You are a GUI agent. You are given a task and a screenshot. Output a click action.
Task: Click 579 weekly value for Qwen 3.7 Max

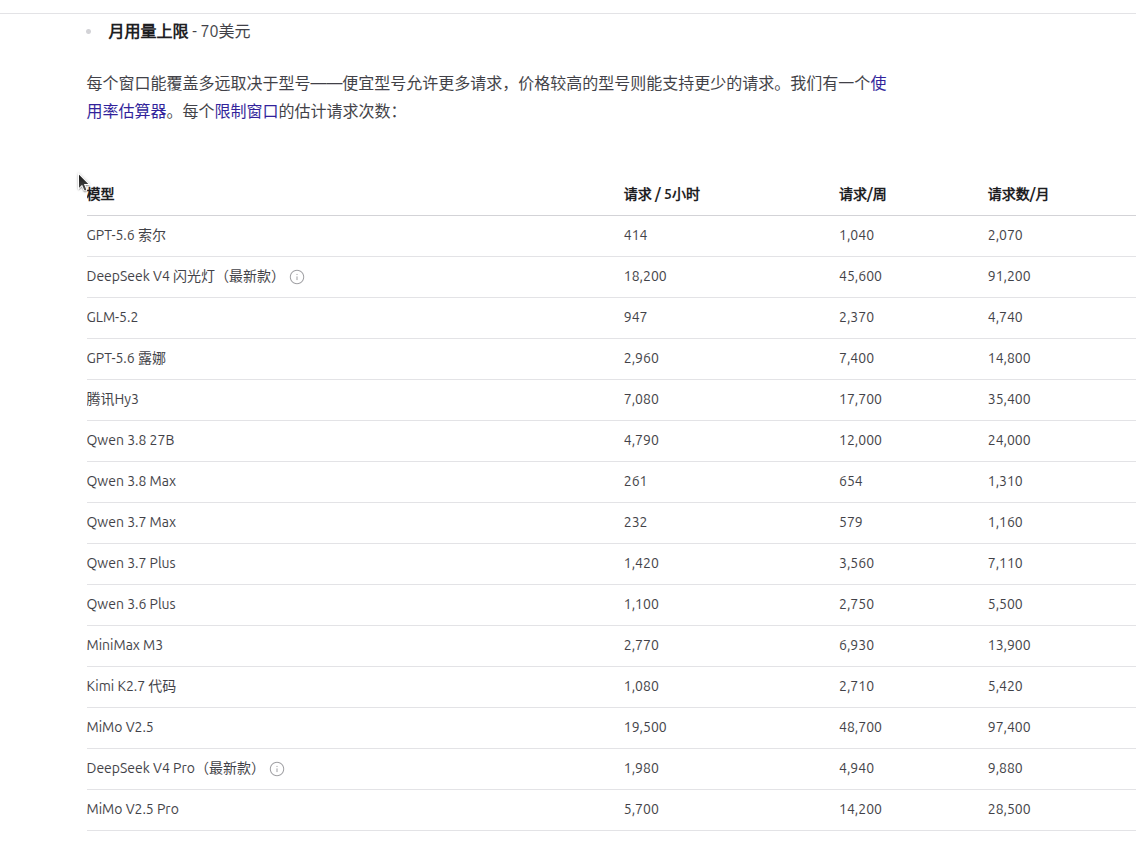851,522
